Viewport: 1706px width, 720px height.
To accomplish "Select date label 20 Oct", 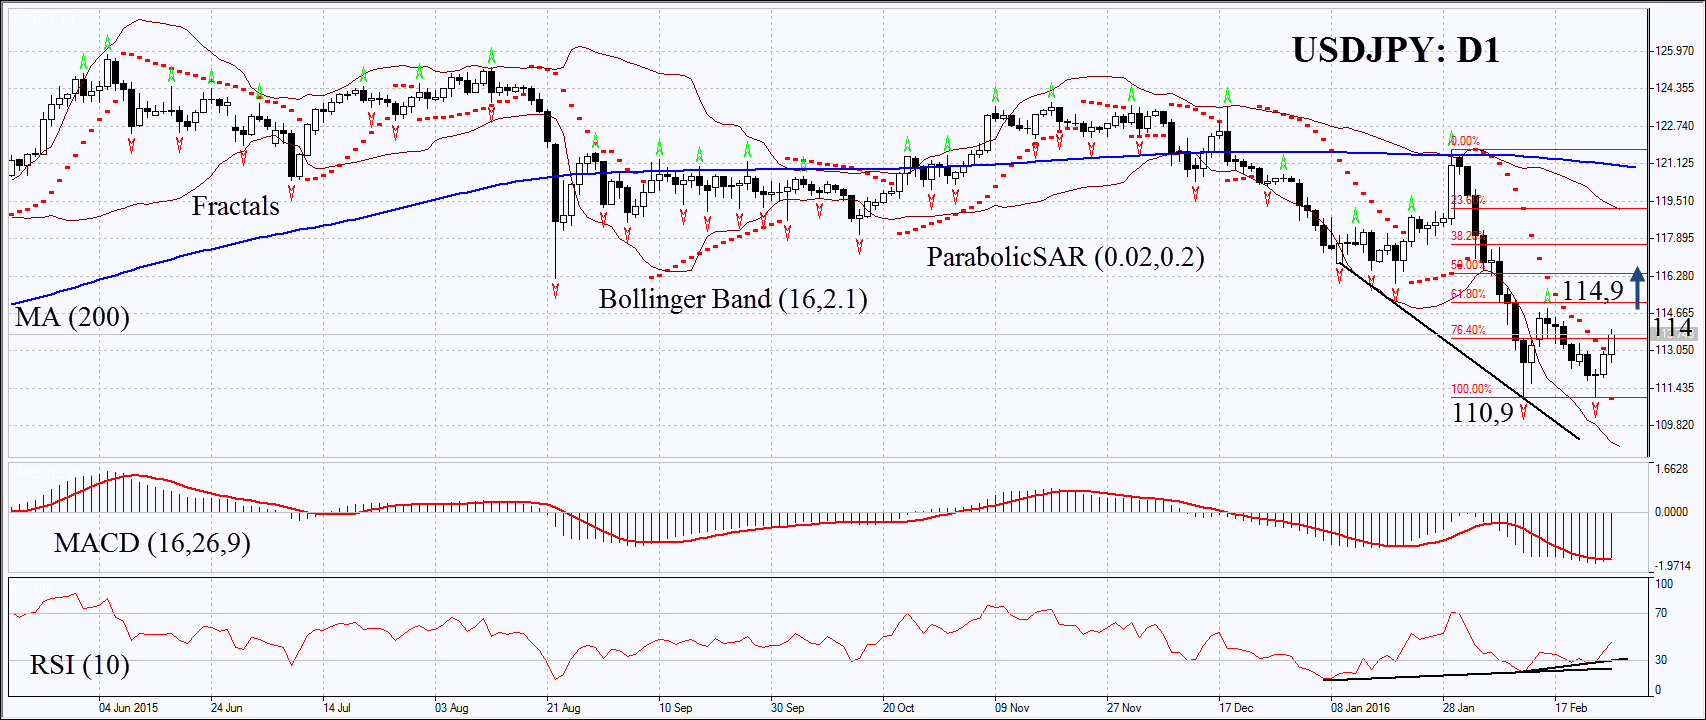I will [898, 708].
